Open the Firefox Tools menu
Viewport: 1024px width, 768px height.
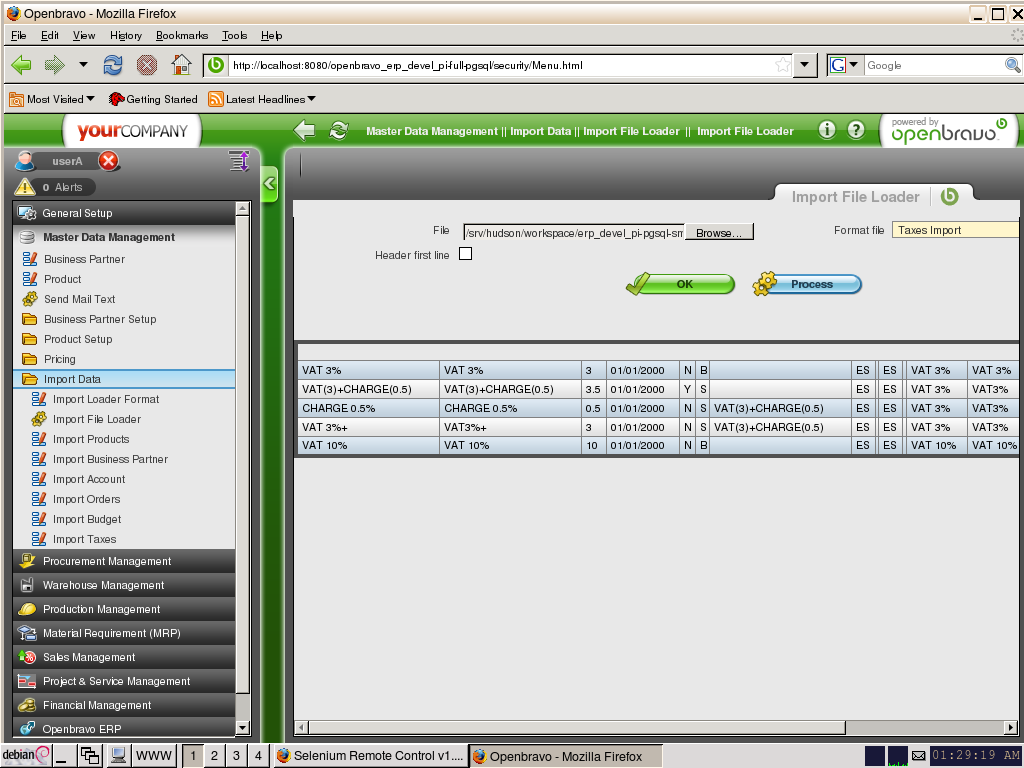(234, 35)
